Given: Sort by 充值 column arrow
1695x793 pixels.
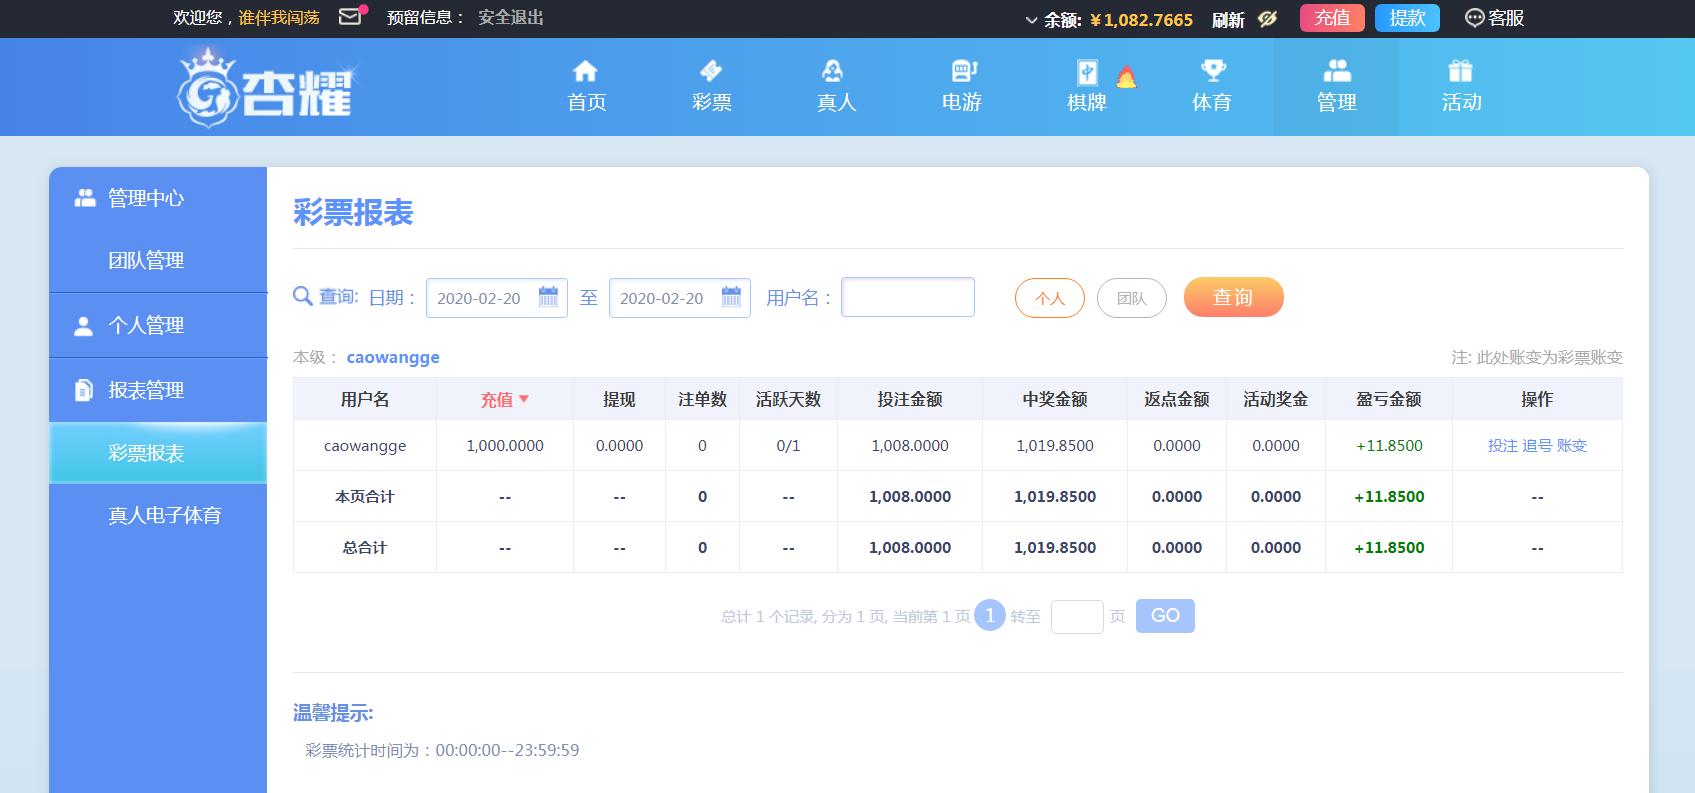Looking at the screenshot, I should point(524,399).
